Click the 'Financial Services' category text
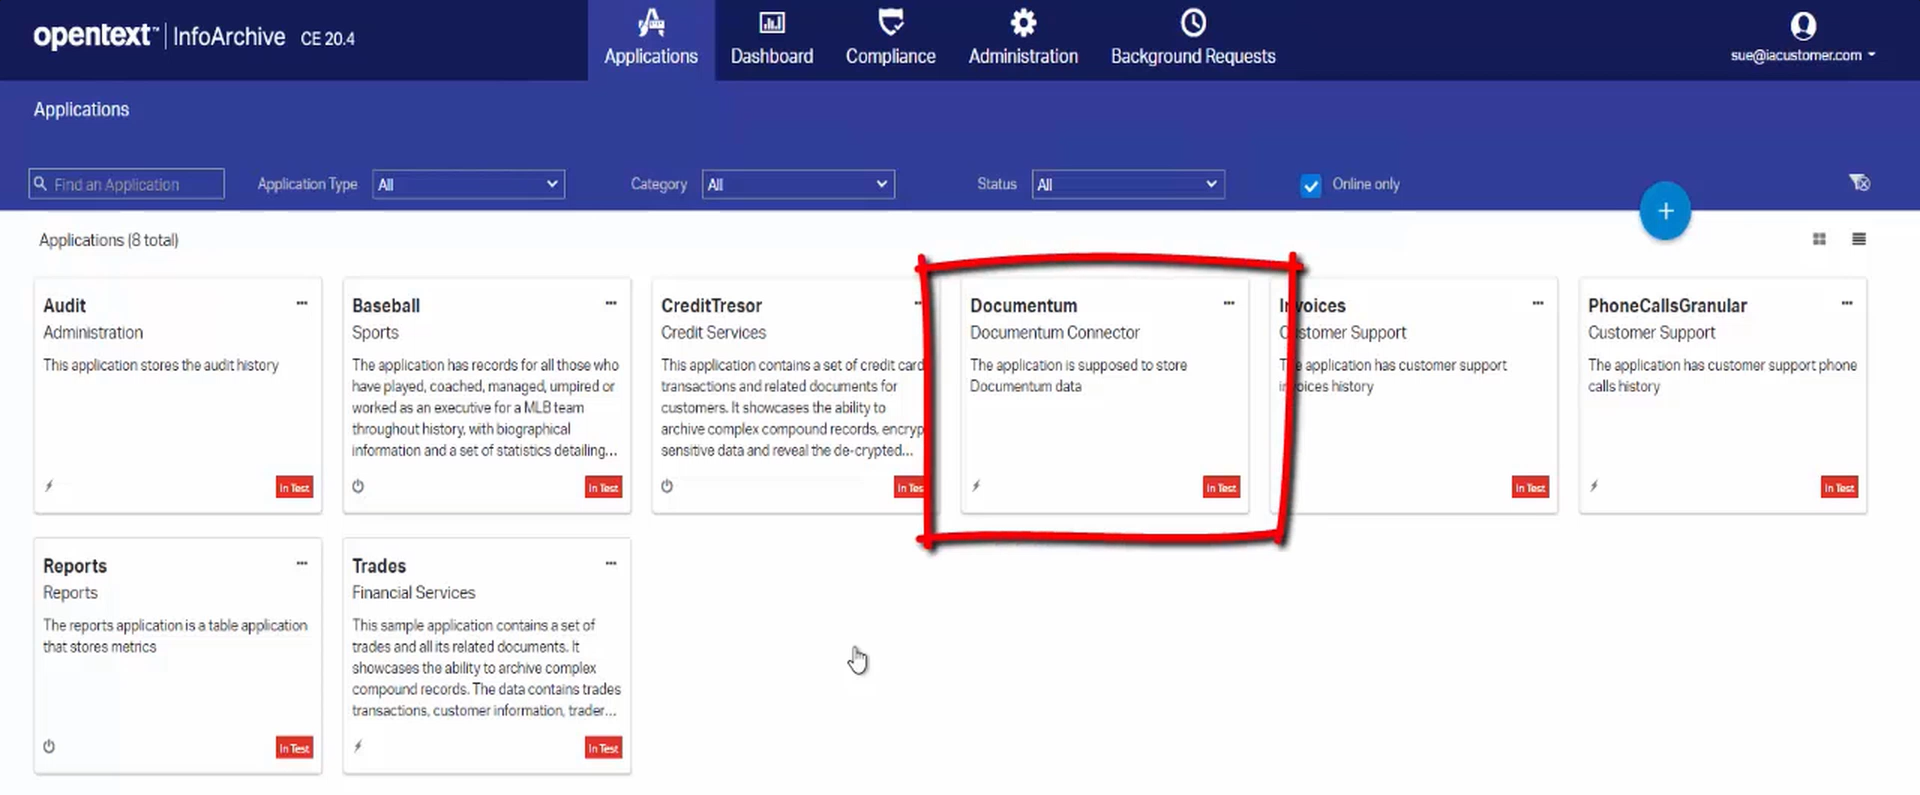Viewport: 1920px width, 795px height. [413, 593]
